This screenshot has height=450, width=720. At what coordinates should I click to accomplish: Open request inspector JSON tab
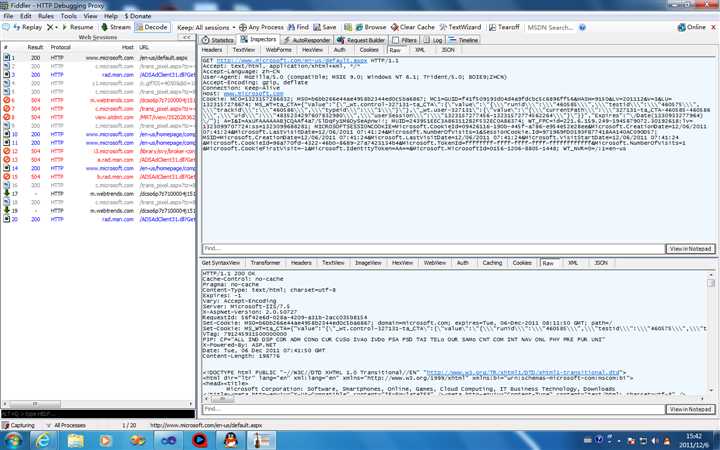point(448,50)
